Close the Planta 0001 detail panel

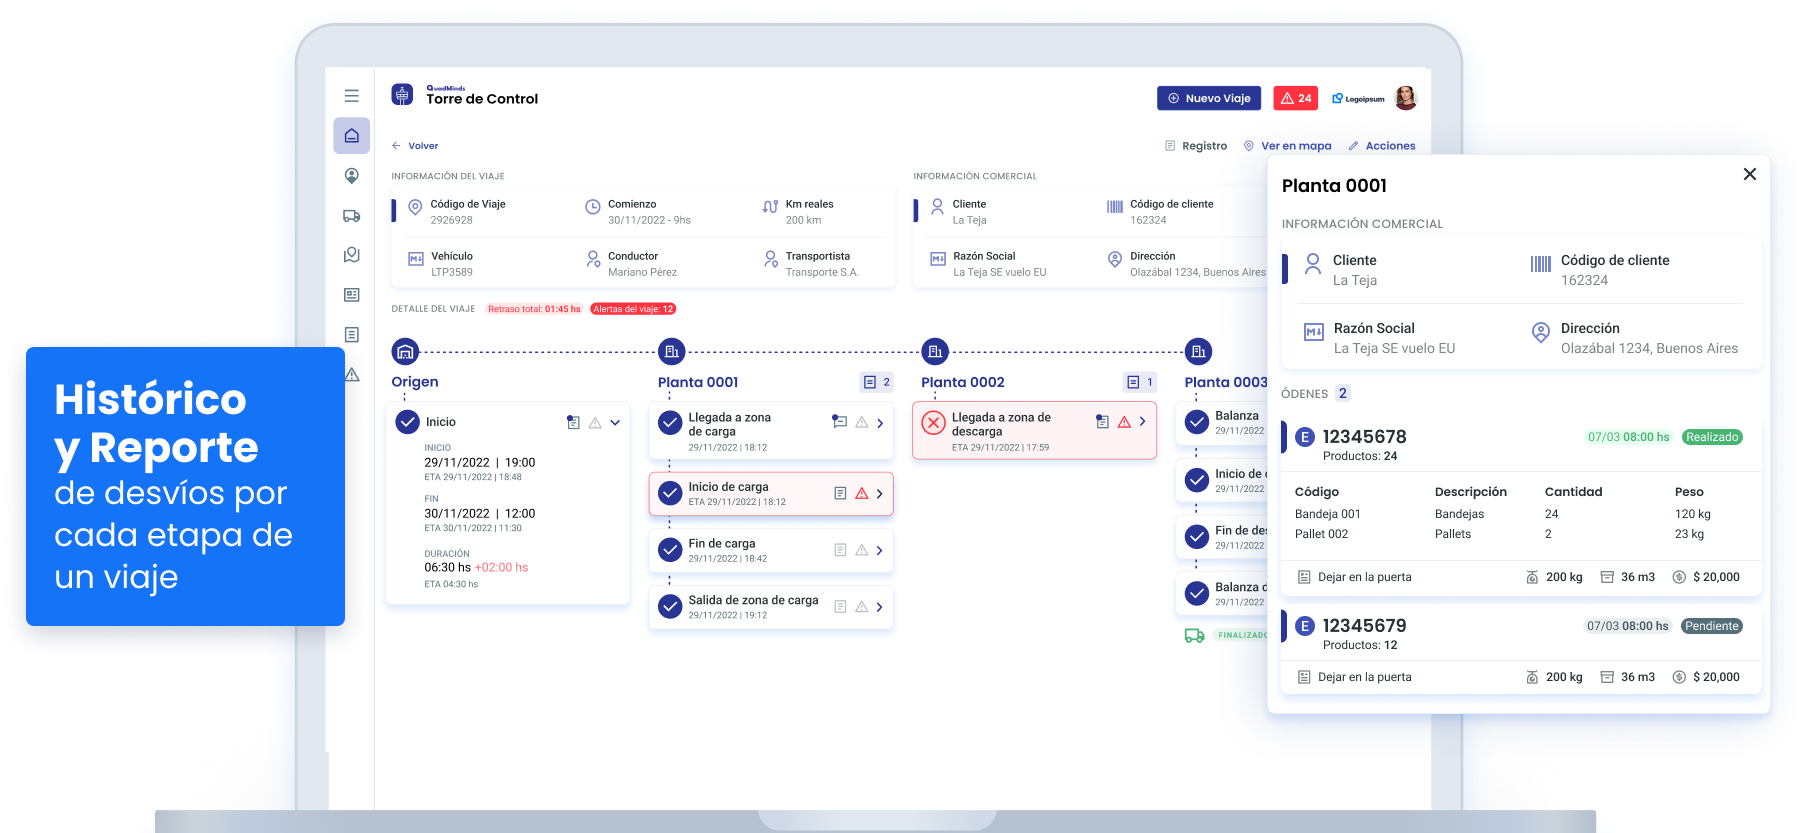[x=1749, y=174]
